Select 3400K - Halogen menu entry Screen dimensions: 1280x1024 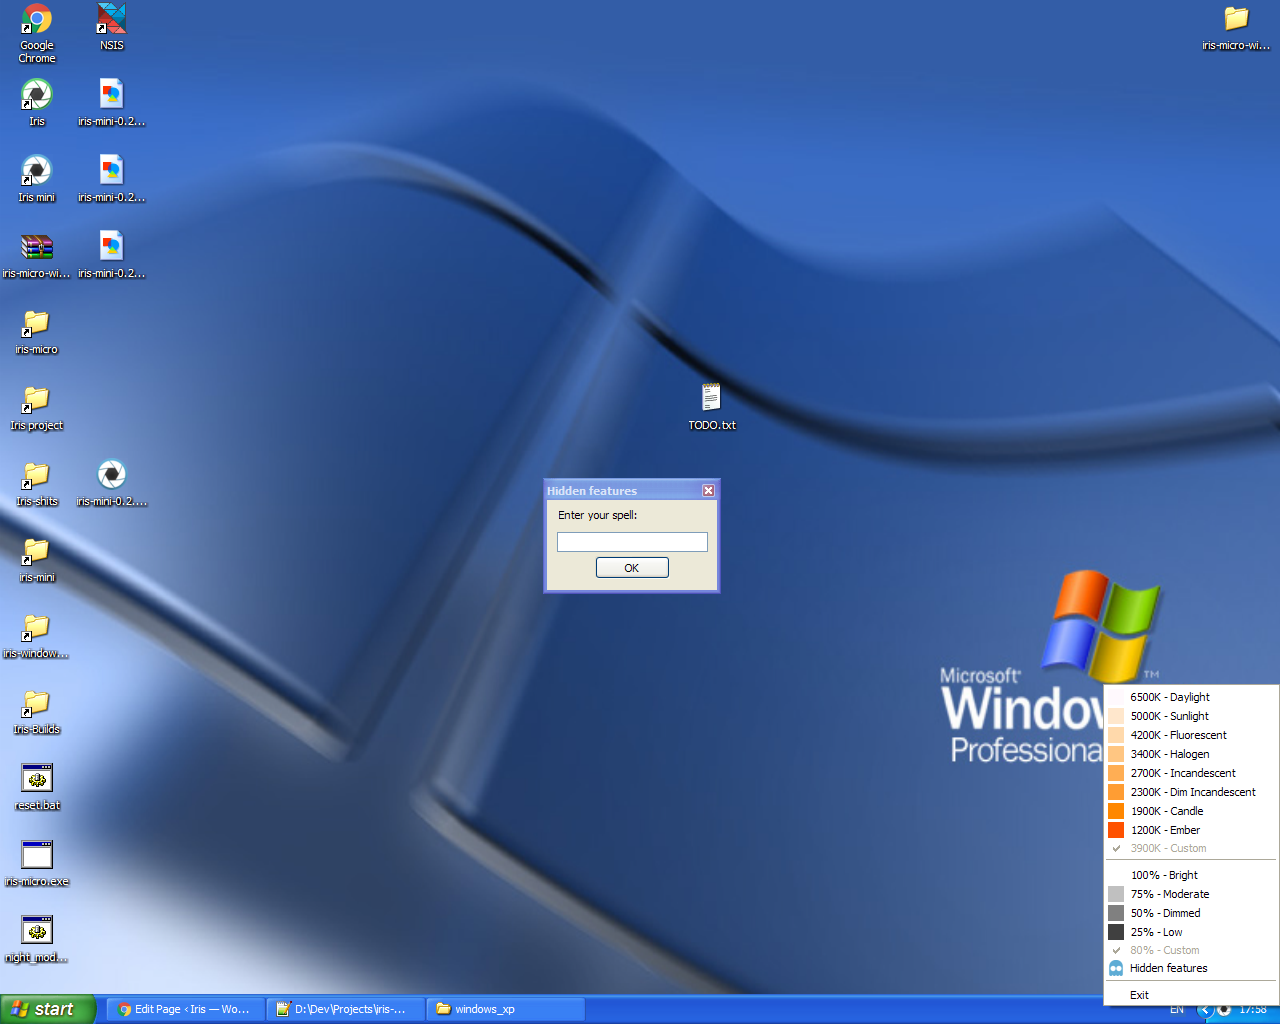tap(1190, 754)
